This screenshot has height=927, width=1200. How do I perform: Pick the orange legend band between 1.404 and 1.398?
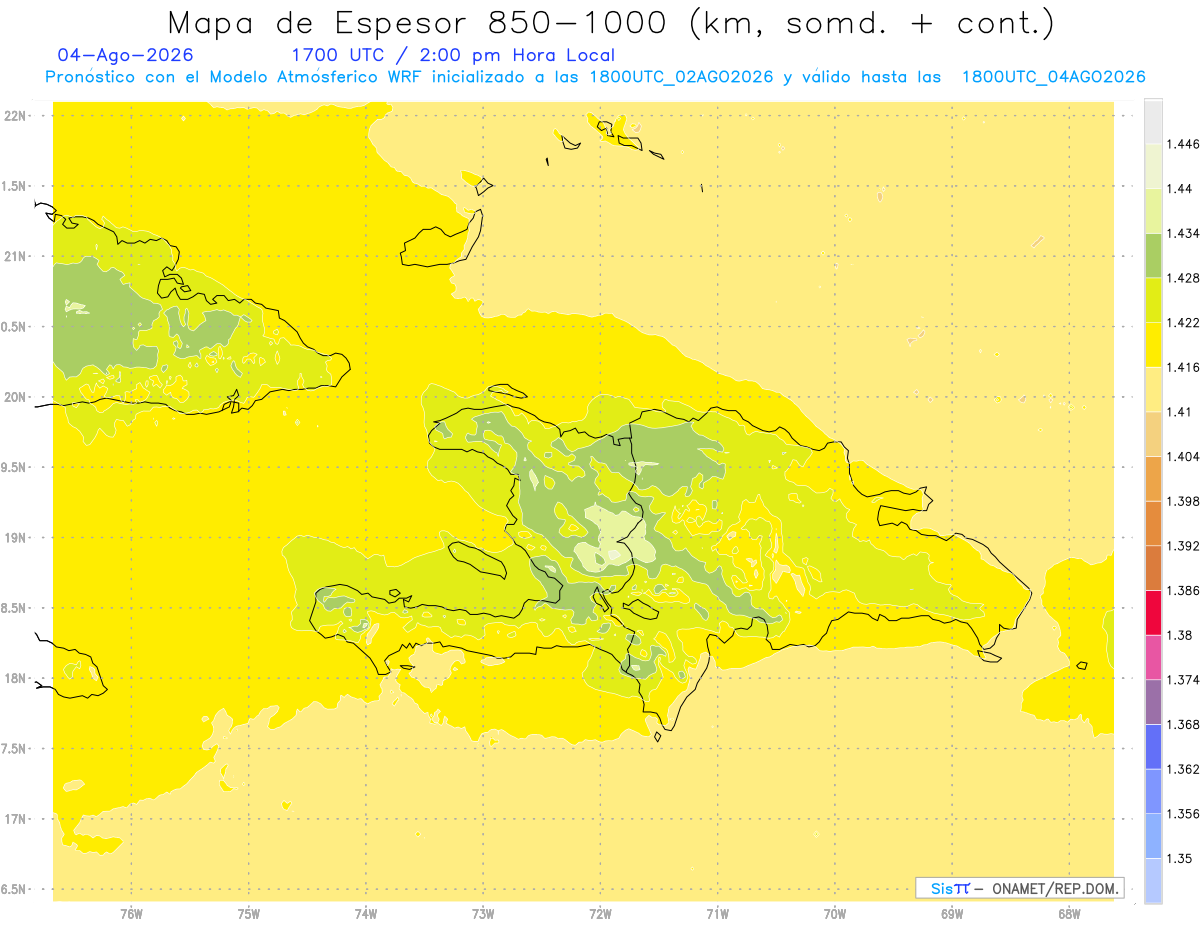coord(1153,478)
